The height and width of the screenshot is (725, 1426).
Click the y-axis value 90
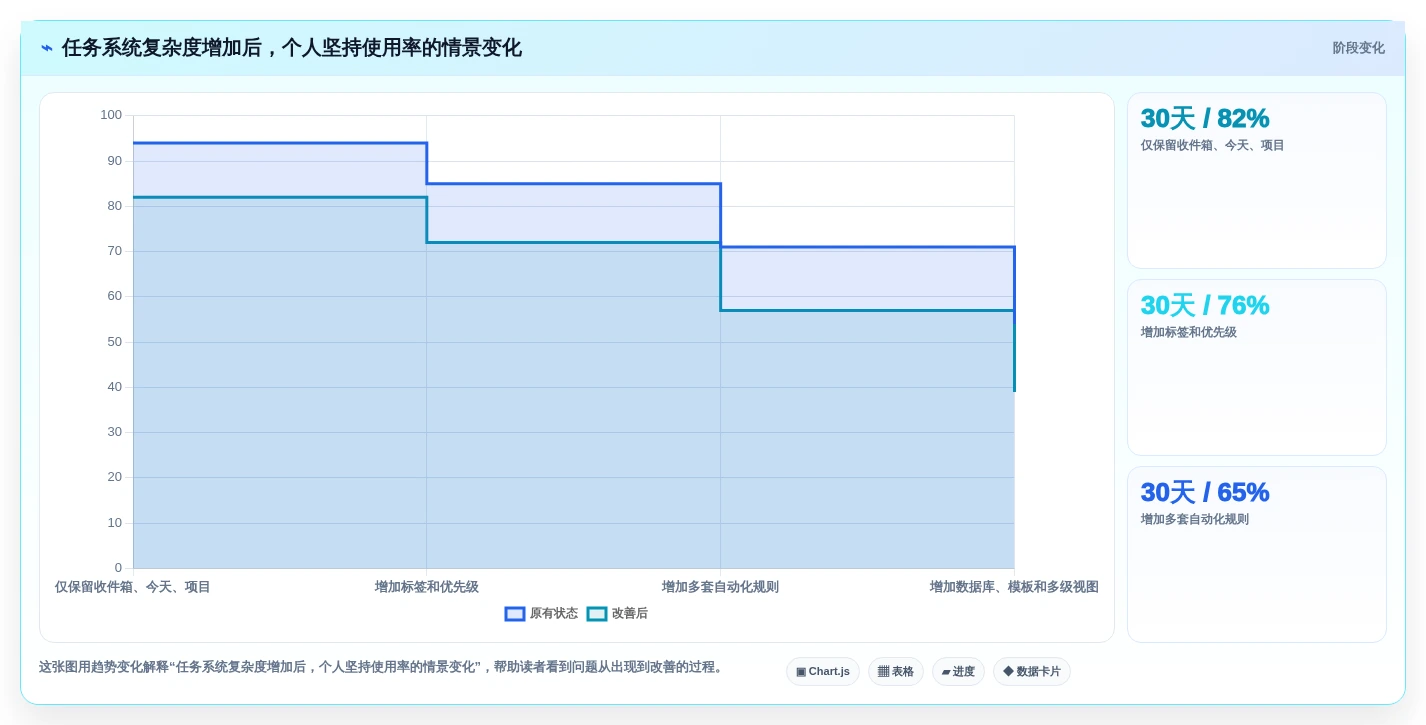(x=115, y=161)
